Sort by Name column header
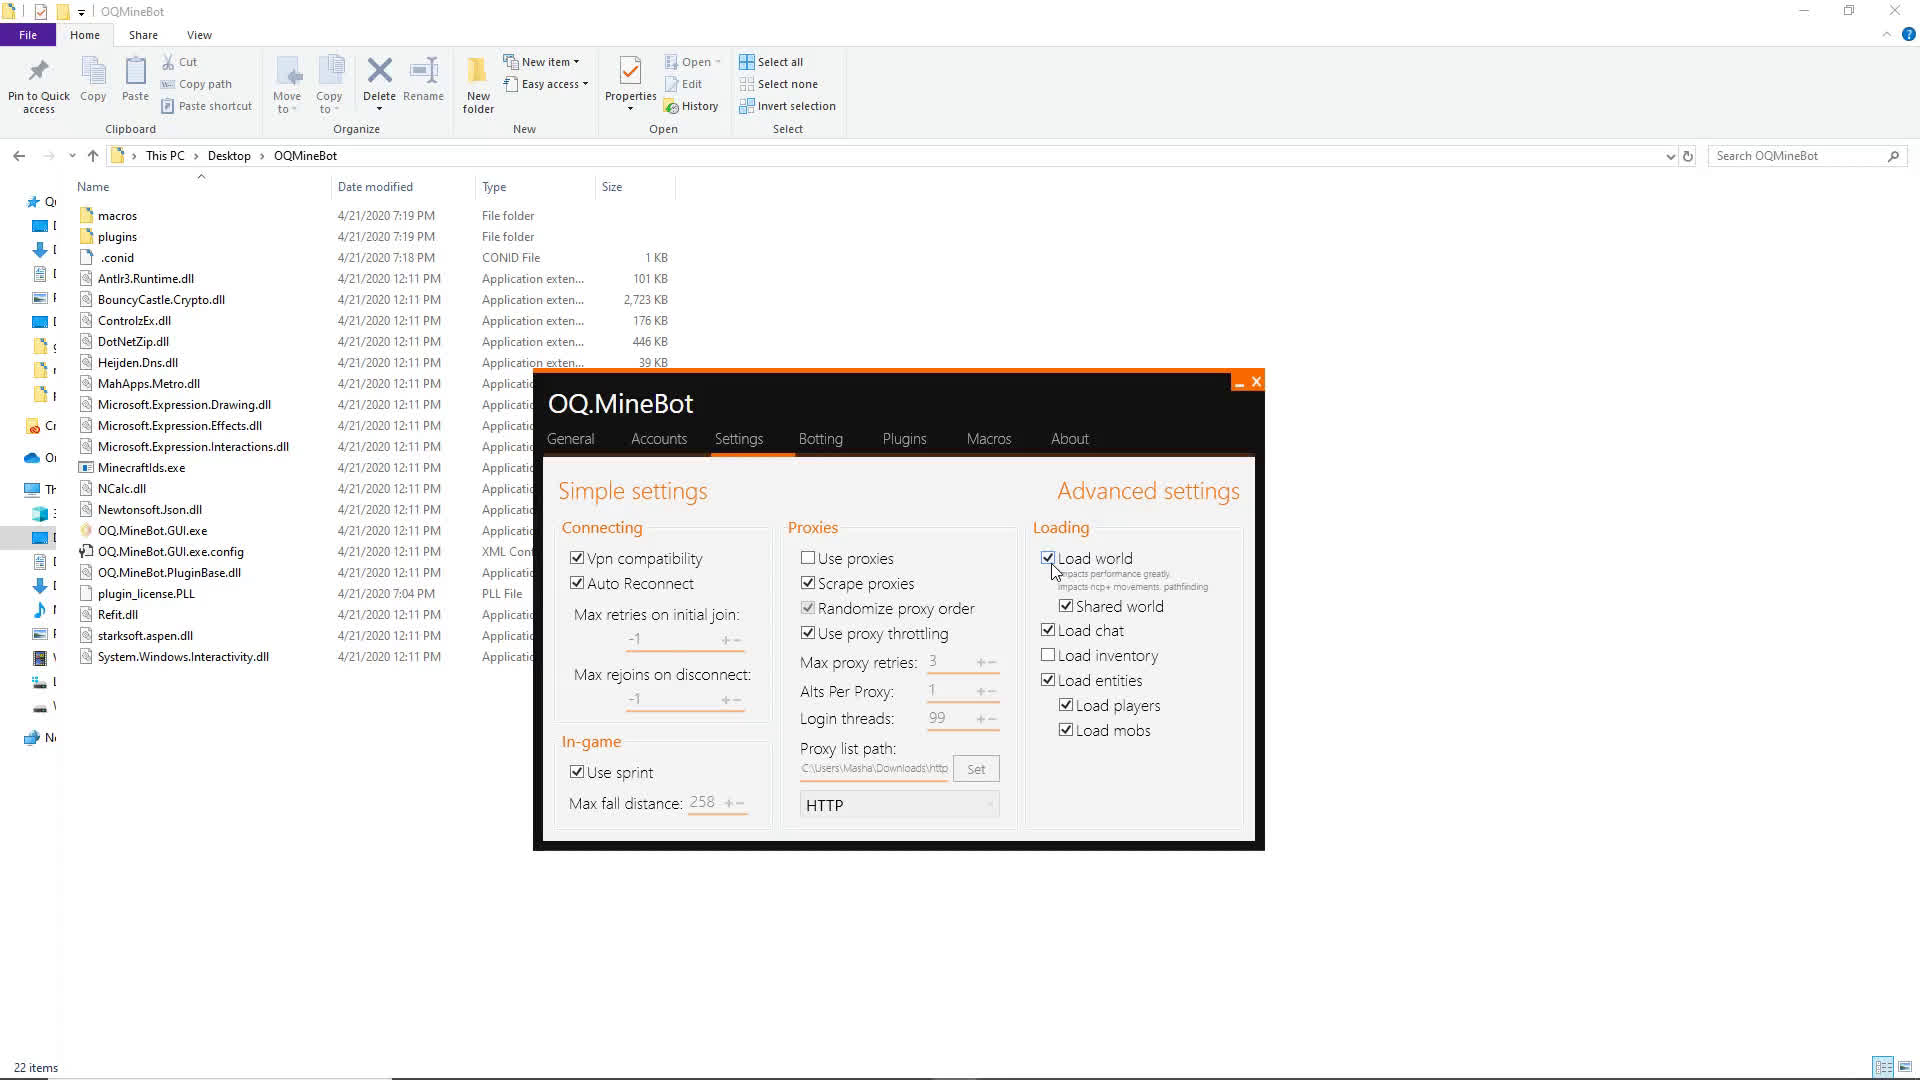The height and width of the screenshot is (1080, 1920). click(93, 187)
